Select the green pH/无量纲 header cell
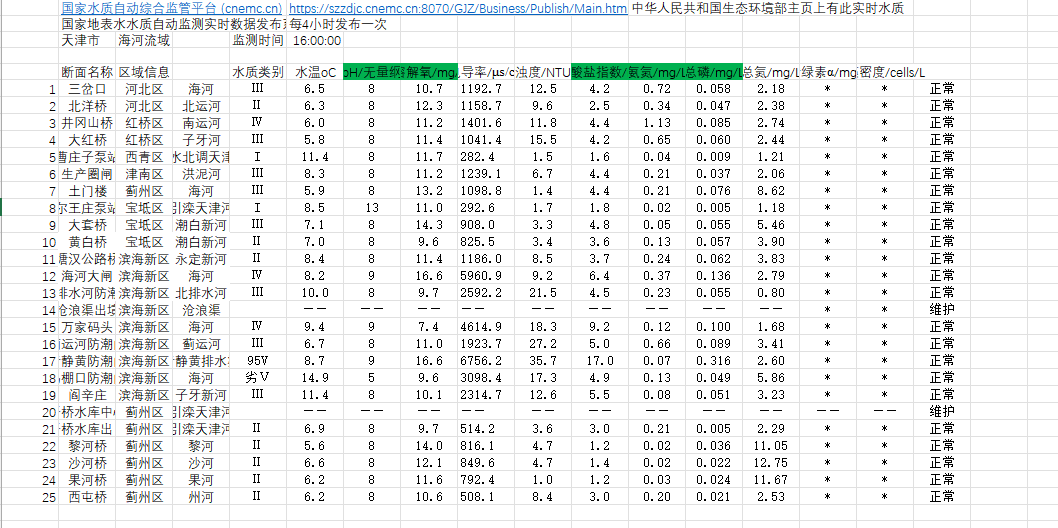 coord(371,73)
